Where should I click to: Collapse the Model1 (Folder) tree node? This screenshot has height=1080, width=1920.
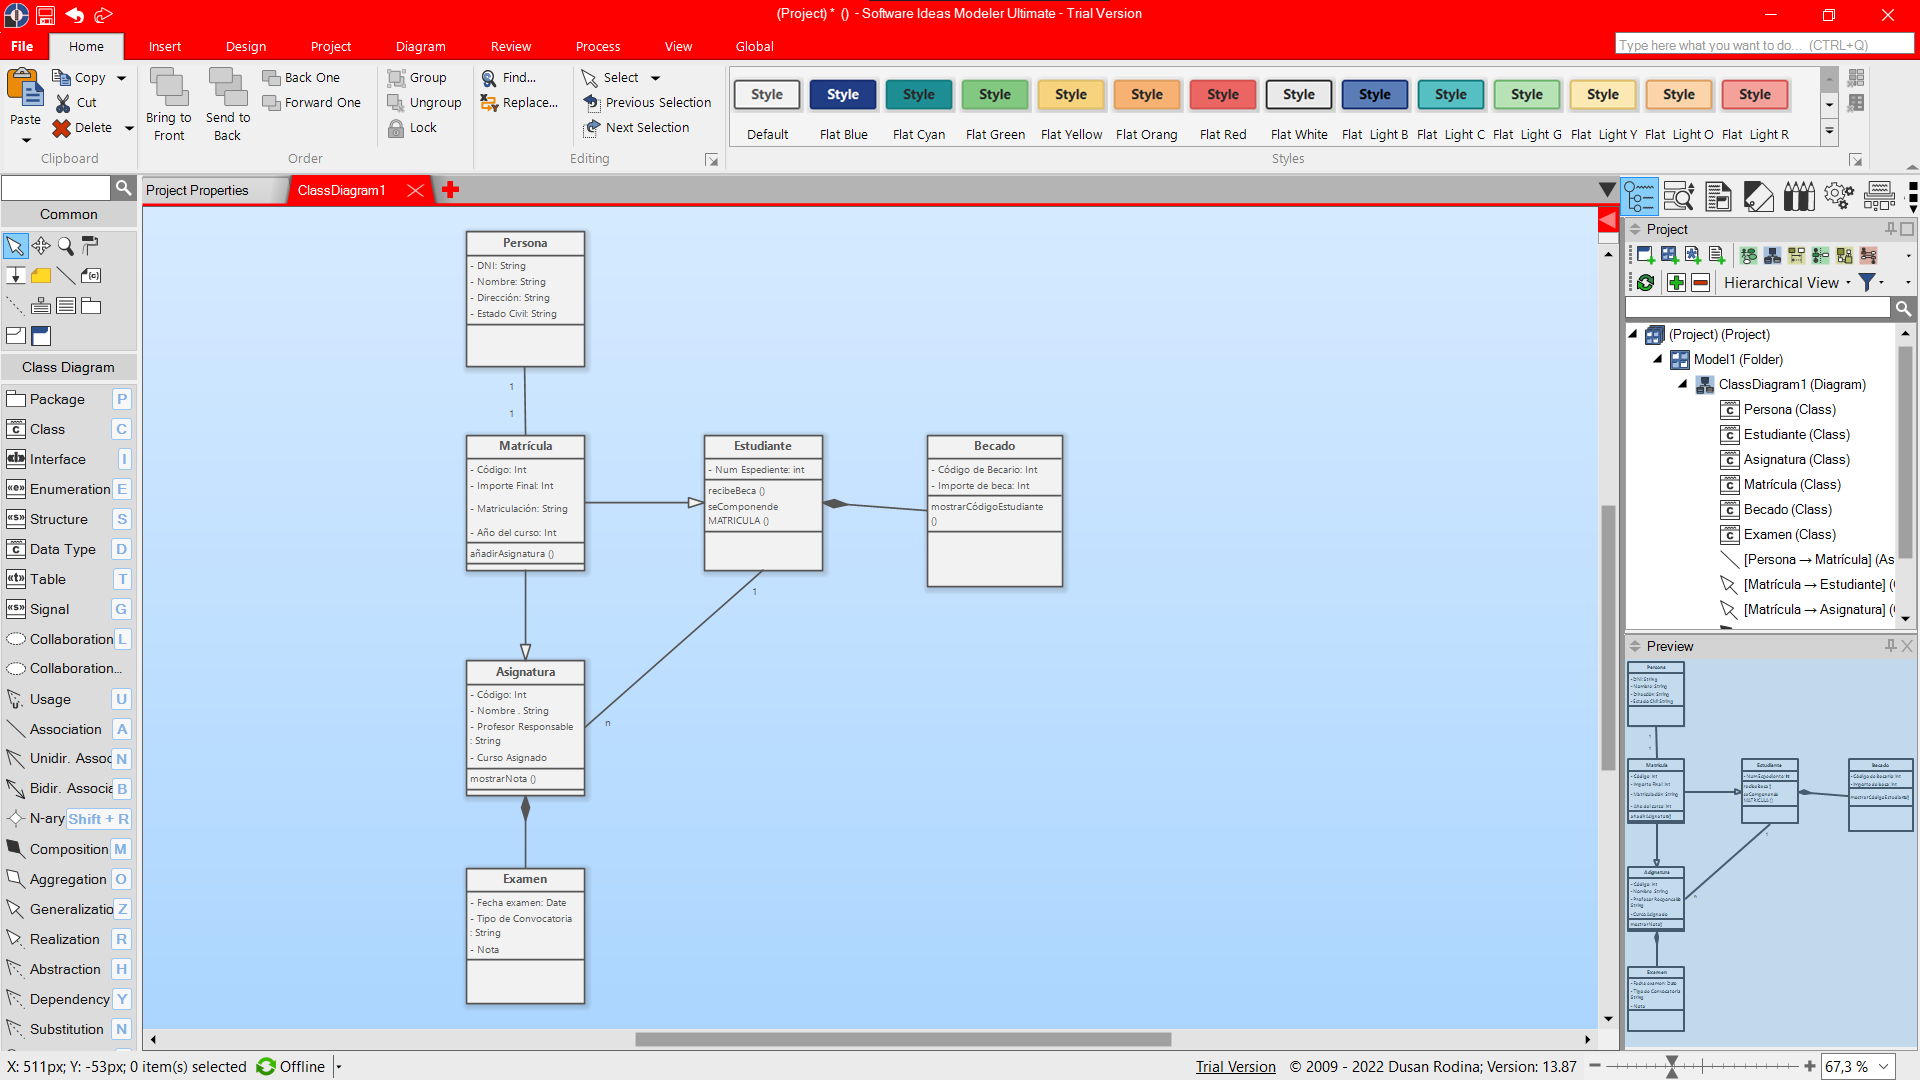[1657, 359]
